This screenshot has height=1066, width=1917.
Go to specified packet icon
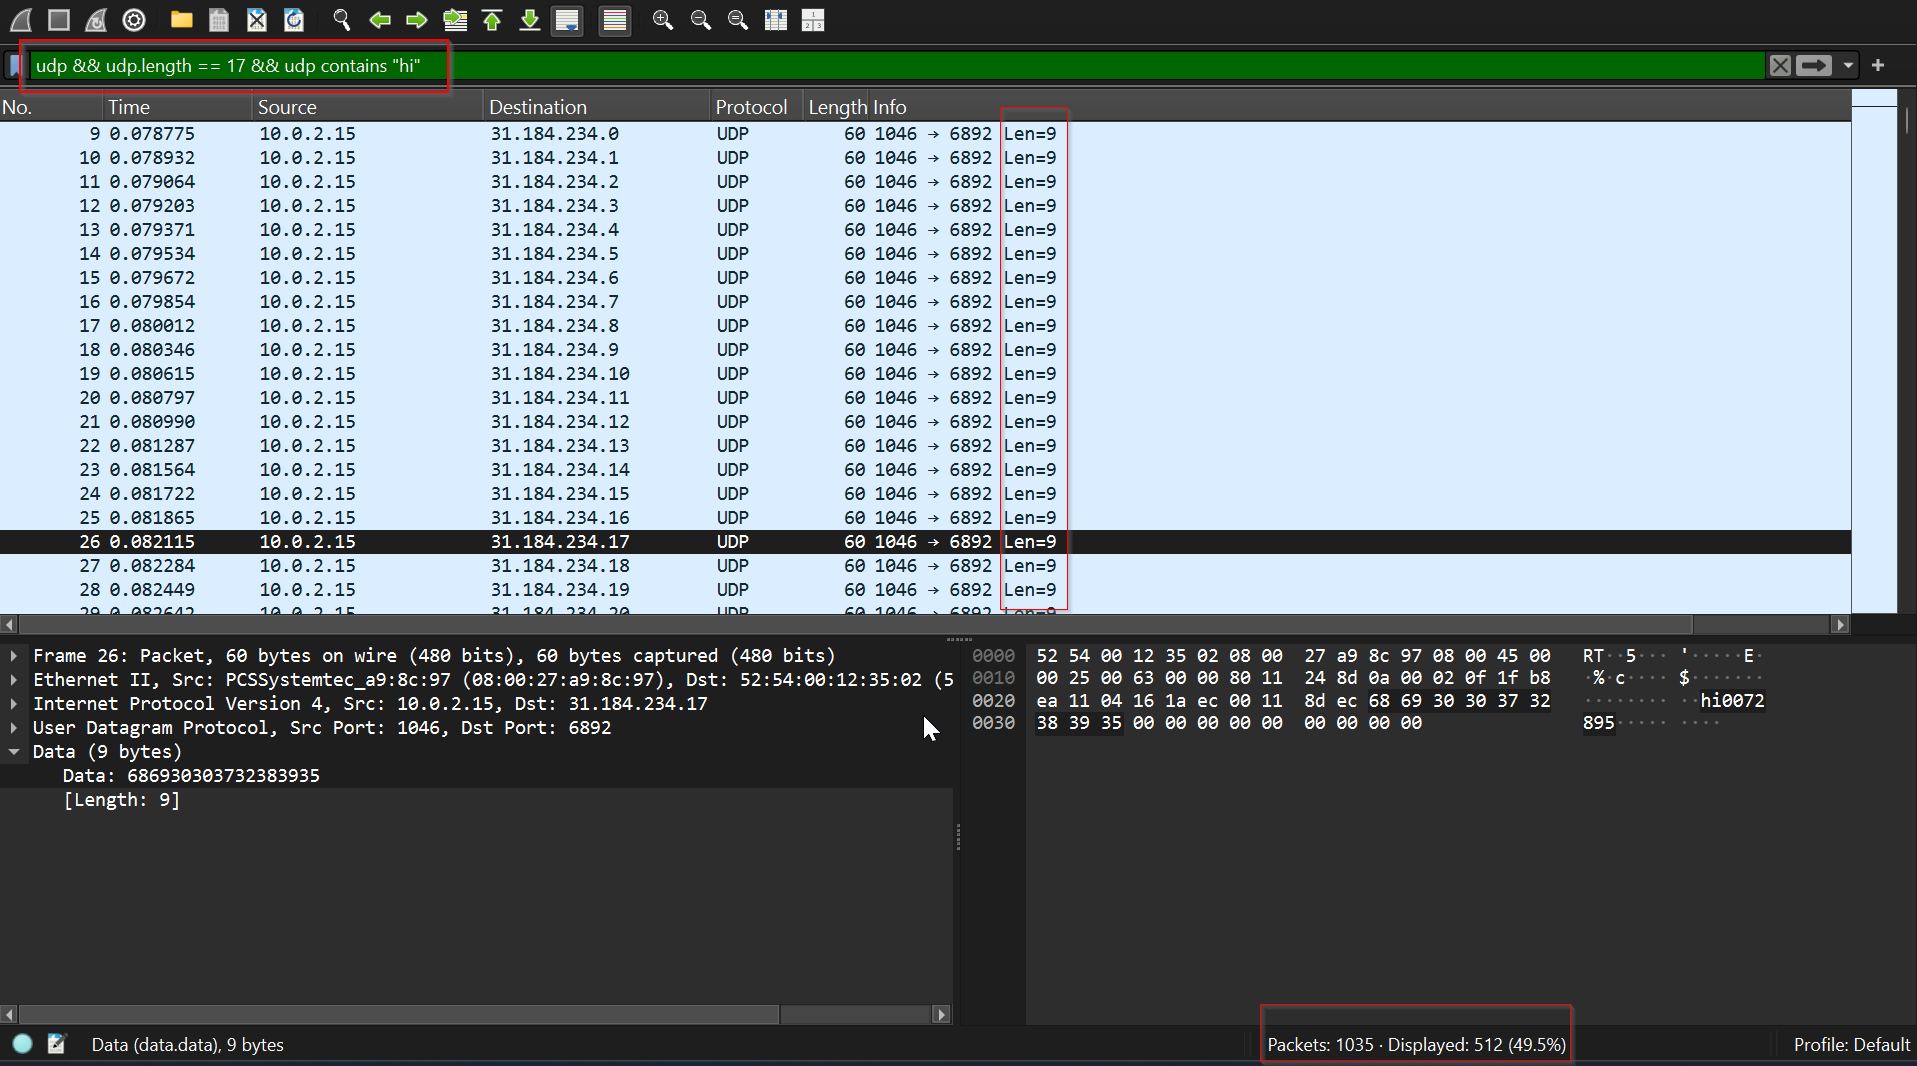[455, 20]
